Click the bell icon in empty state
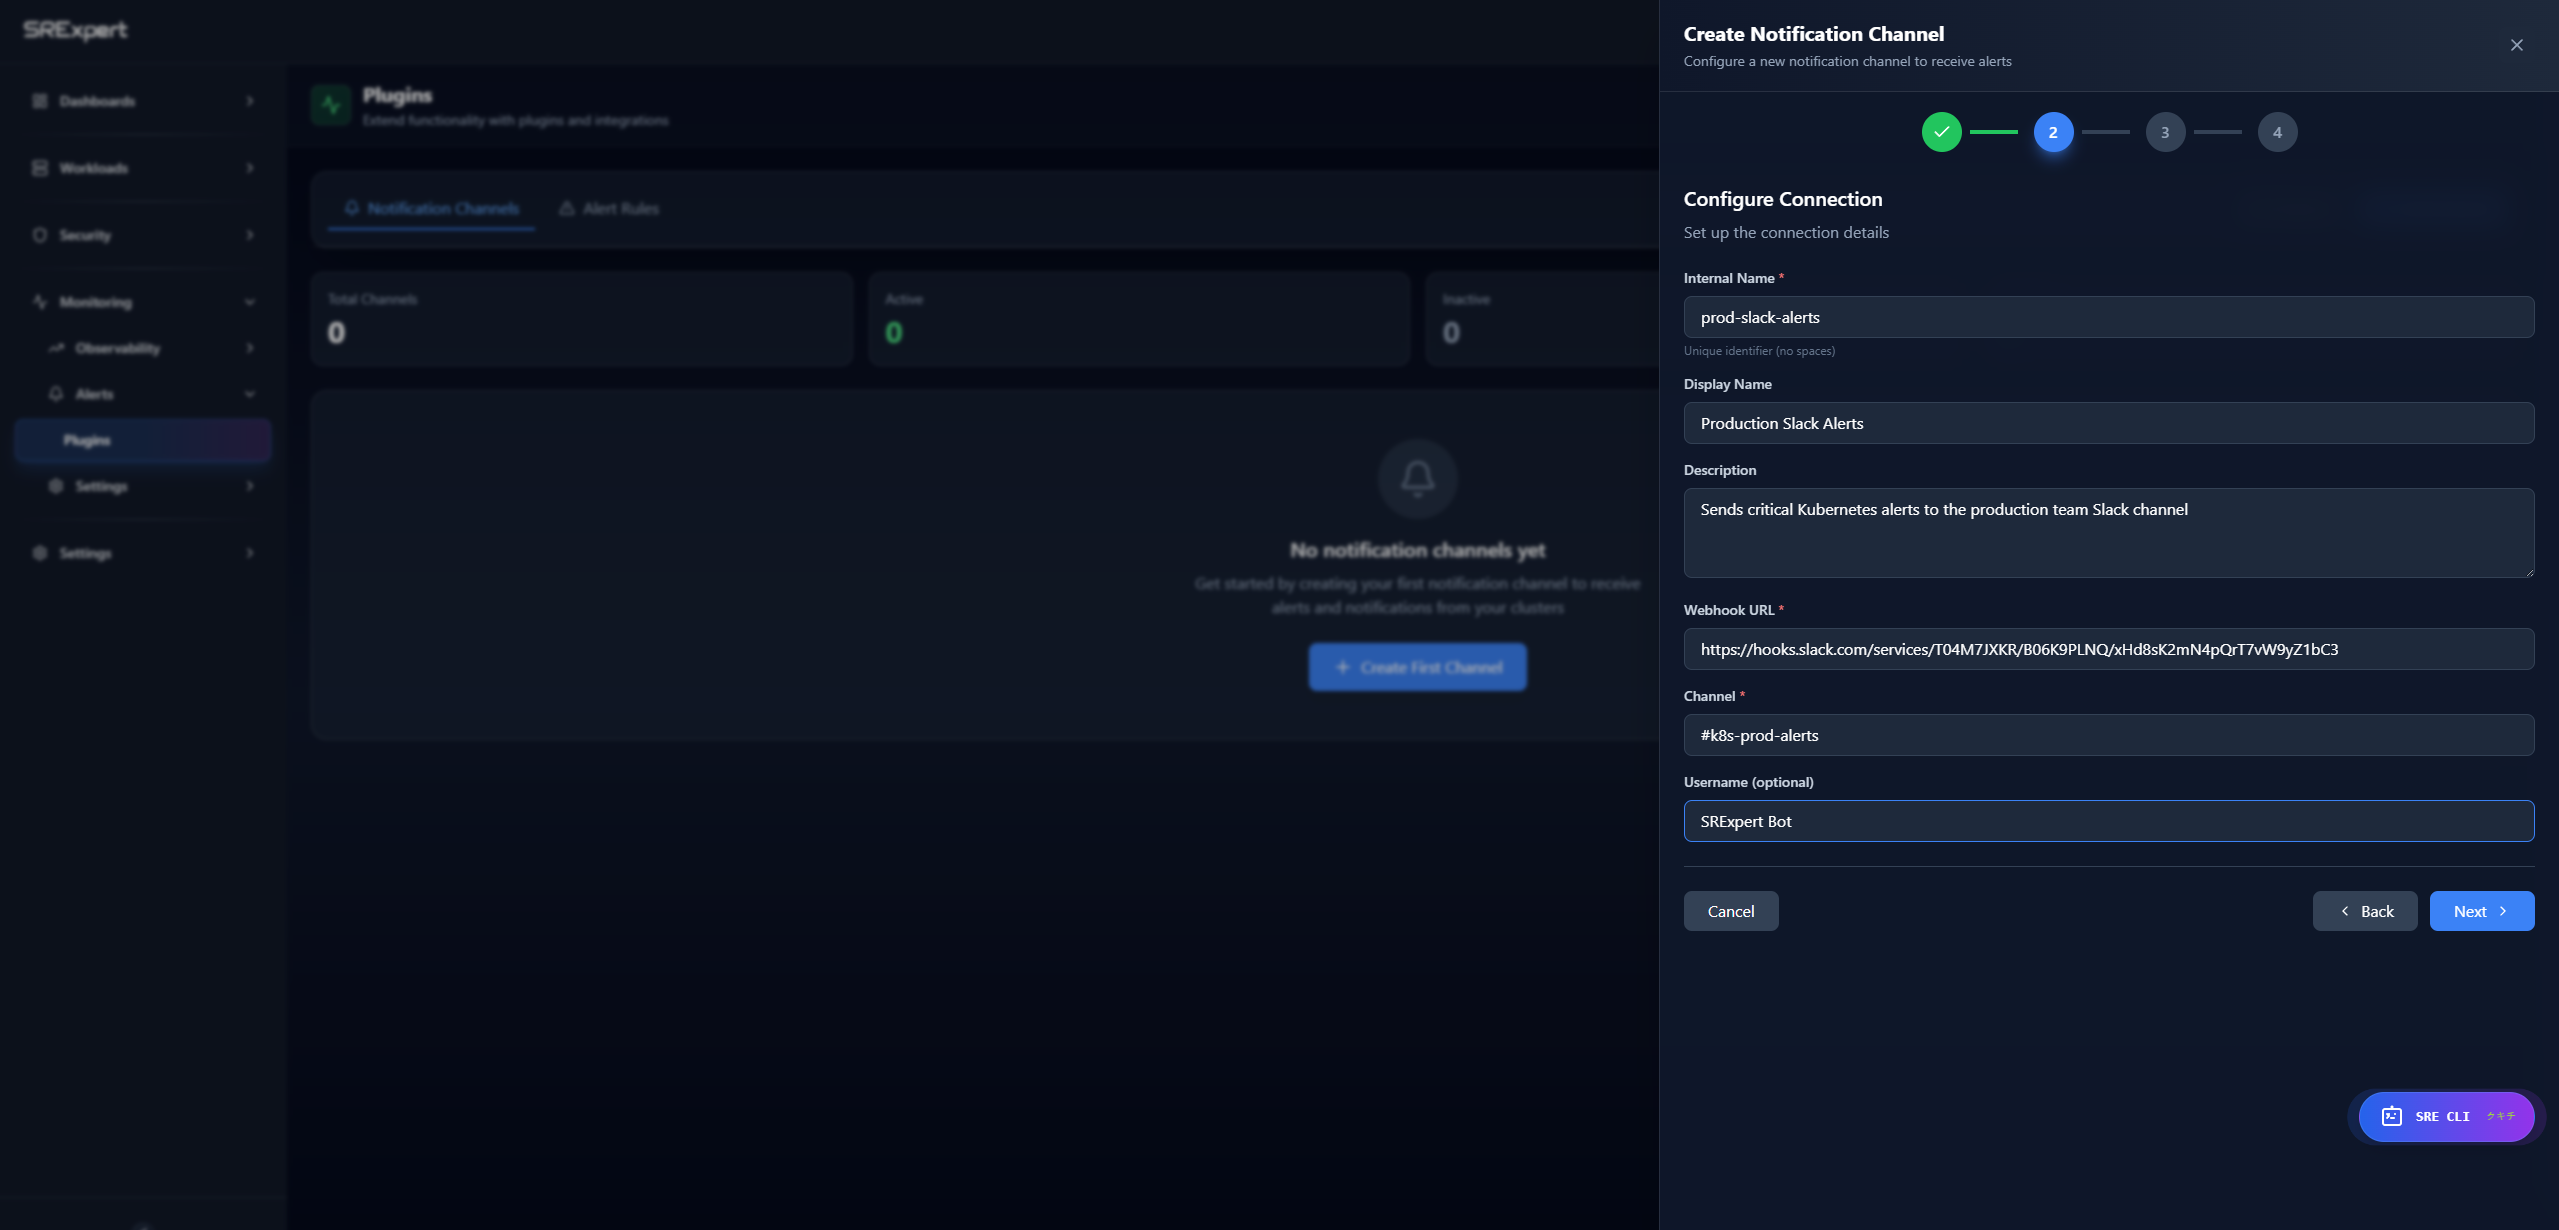The image size is (2559, 1230). pyautogui.click(x=1417, y=478)
